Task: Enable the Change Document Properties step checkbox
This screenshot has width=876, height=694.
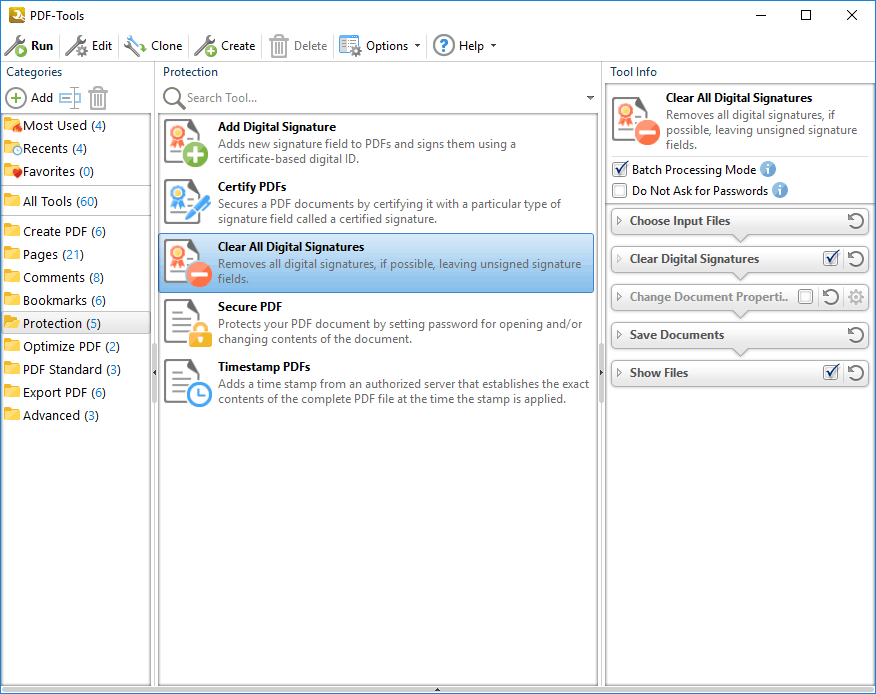Action: pos(806,297)
